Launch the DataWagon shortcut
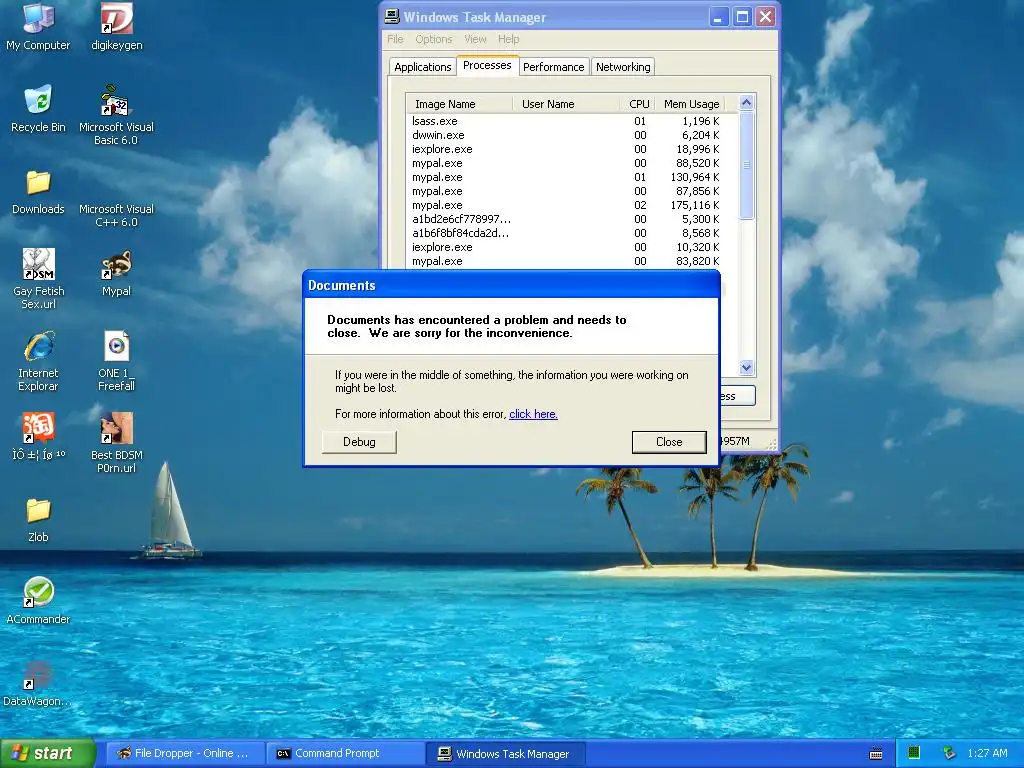 point(38,683)
